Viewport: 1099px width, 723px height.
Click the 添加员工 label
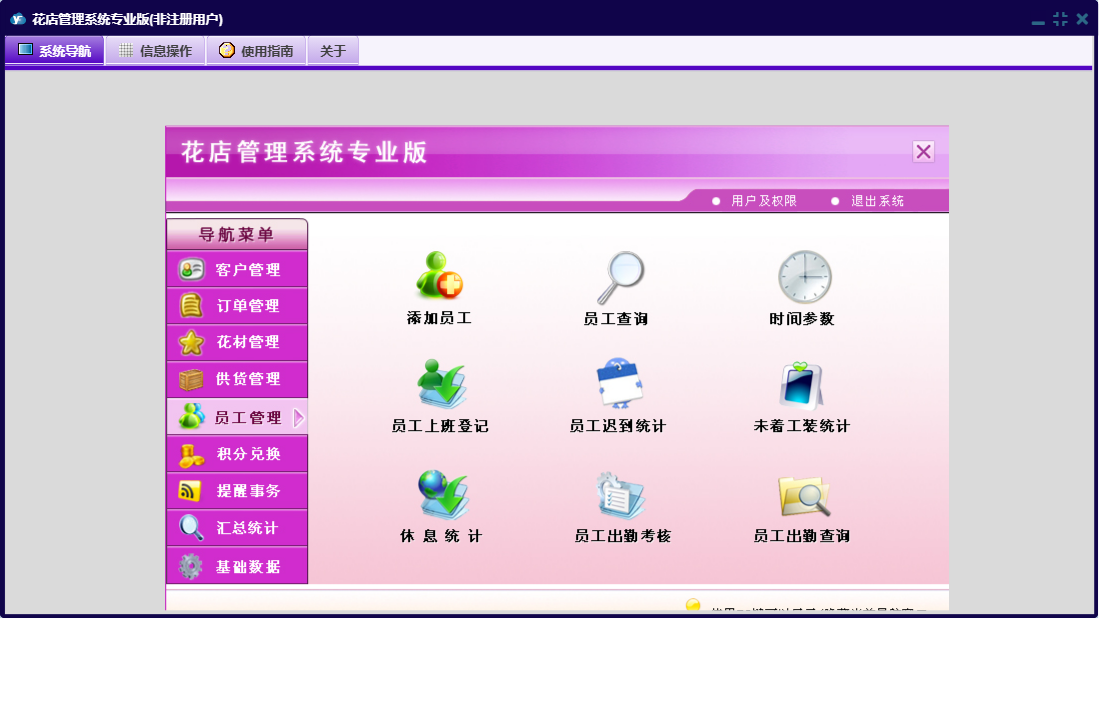click(x=439, y=318)
